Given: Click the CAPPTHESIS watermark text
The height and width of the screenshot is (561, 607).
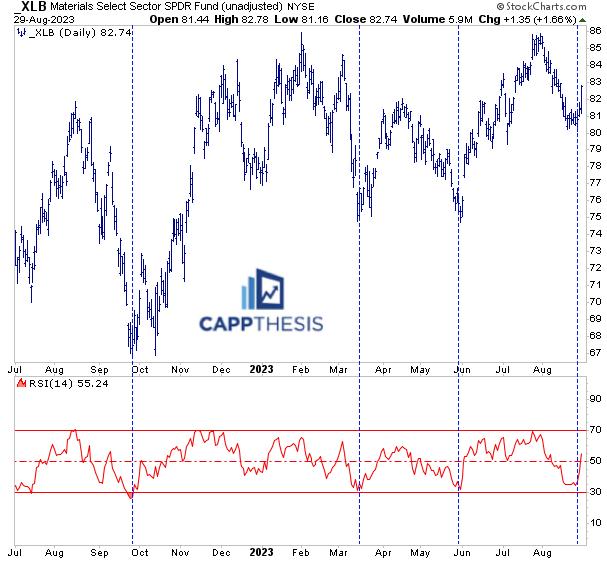Looking at the screenshot, I should click(x=261, y=323).
